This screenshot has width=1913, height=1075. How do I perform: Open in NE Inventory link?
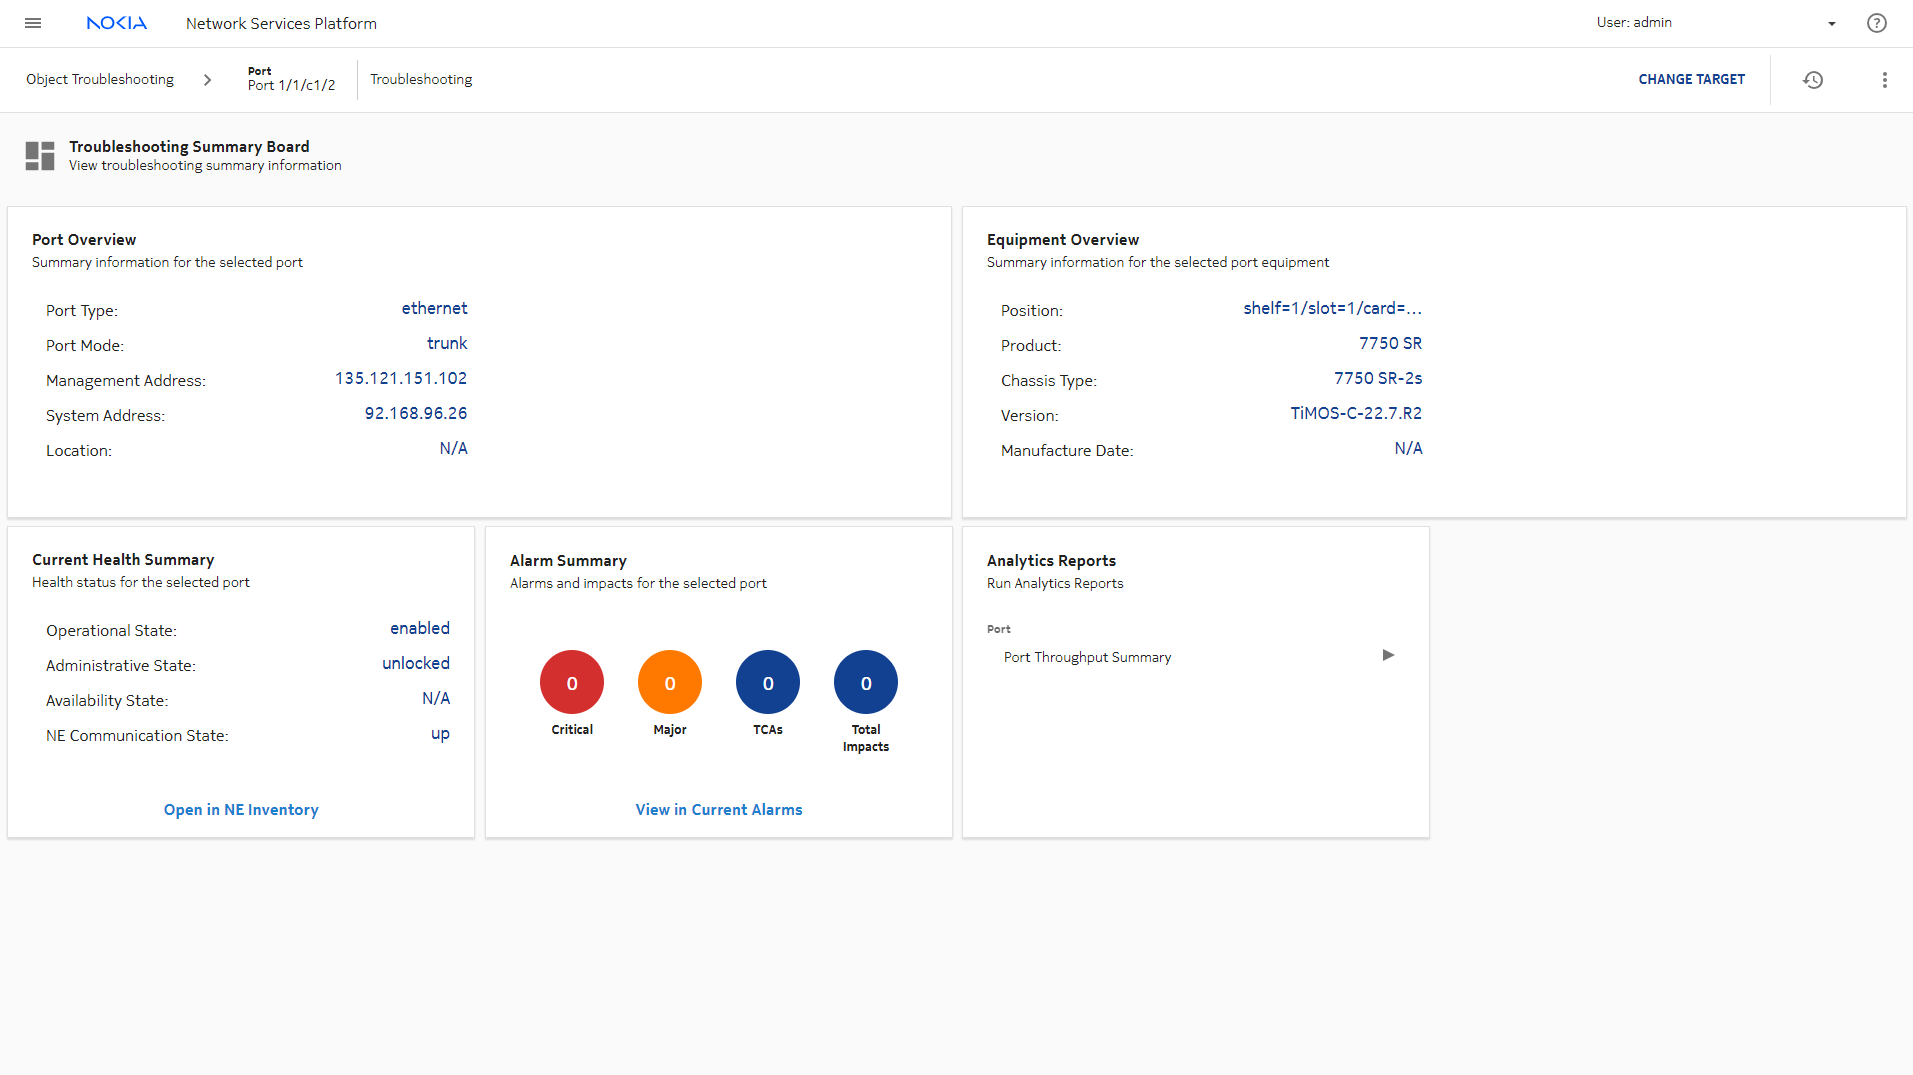point(241,810)
